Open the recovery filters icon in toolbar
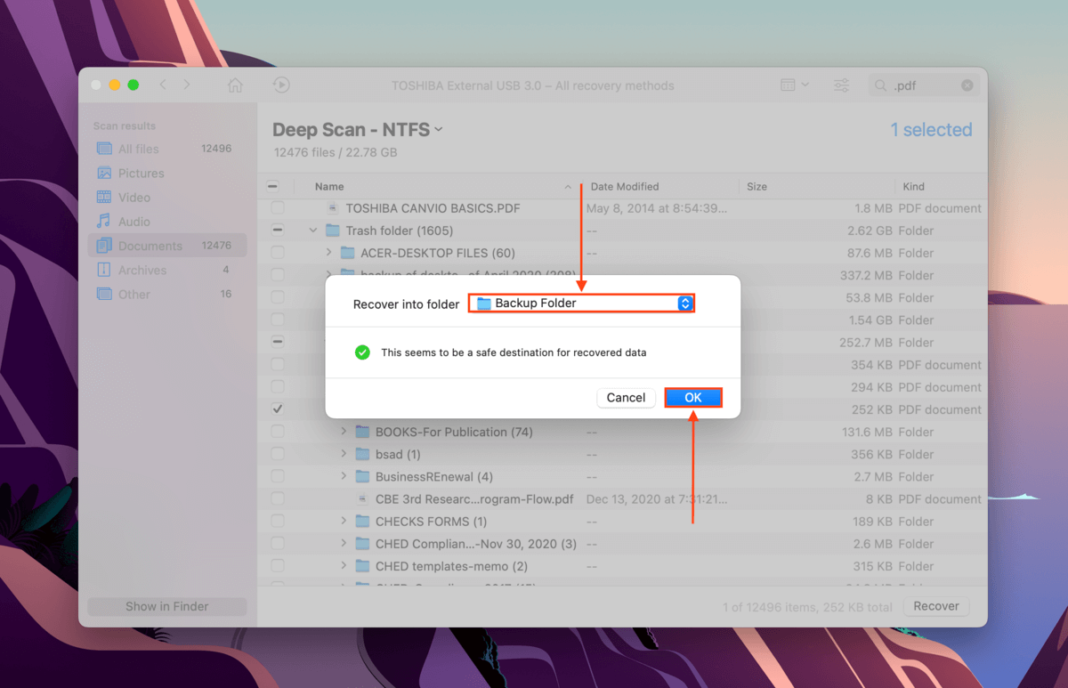The width and height of the screenshot is (1068, 688). tap(841, 85)
